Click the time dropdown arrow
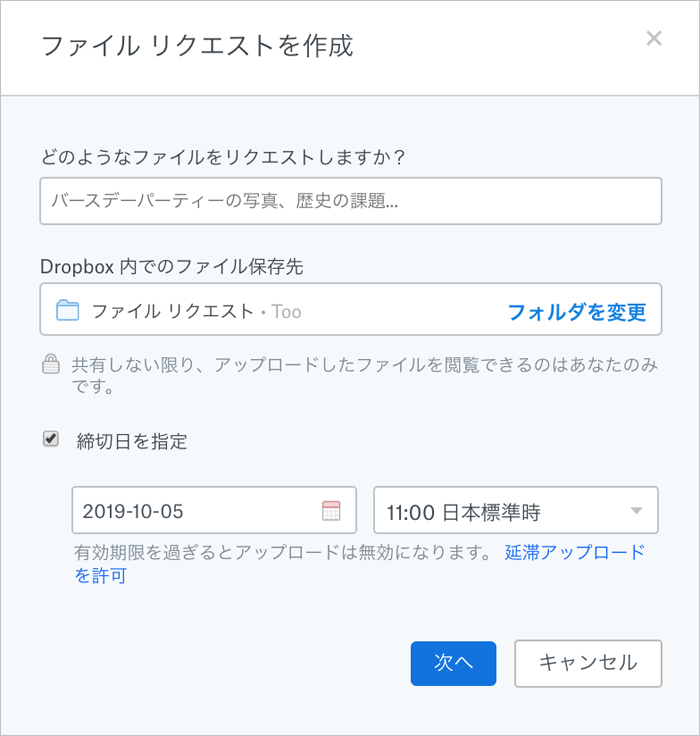This screenshot has height=736, width=700. point(636,511)
